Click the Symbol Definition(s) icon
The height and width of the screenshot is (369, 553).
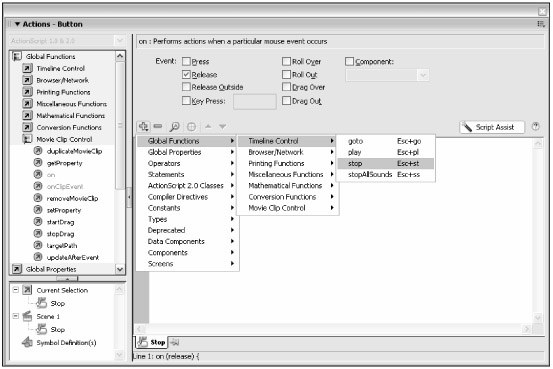click(27, 342)
